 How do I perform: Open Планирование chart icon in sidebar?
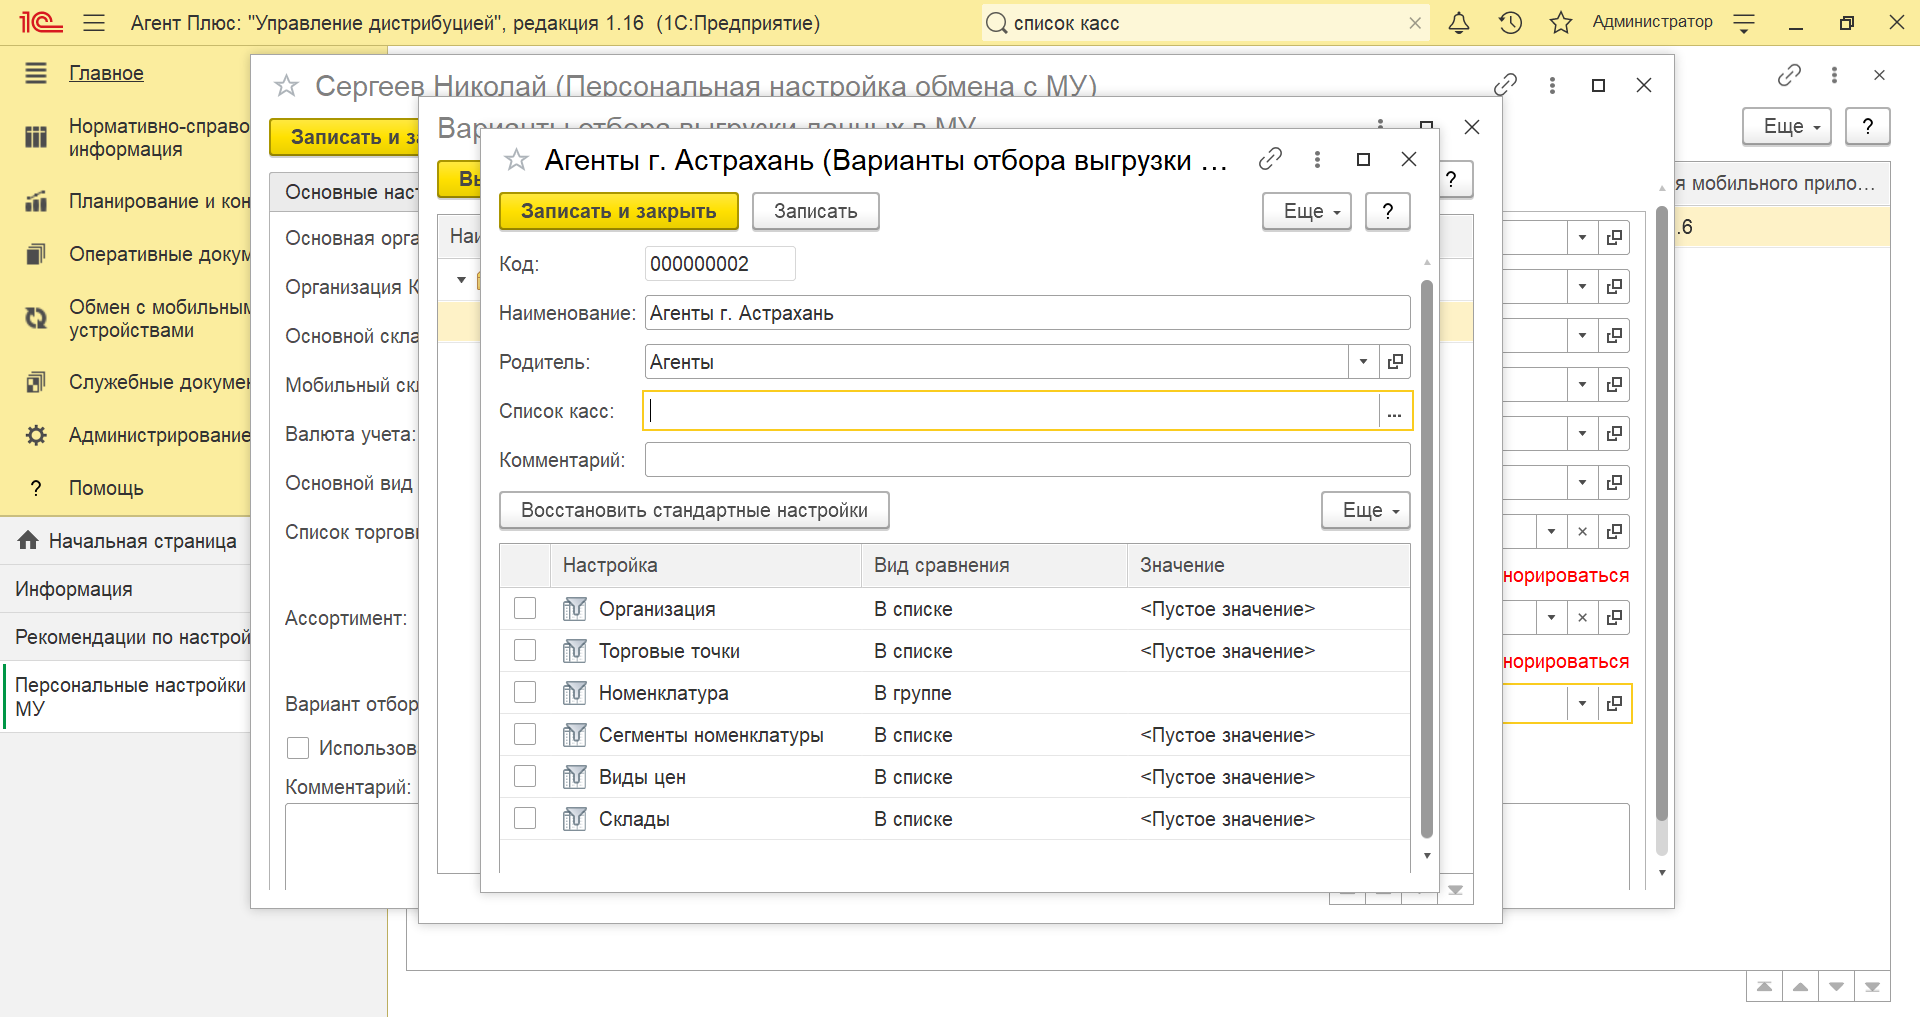pyautogui.click(x=36, y=201)
